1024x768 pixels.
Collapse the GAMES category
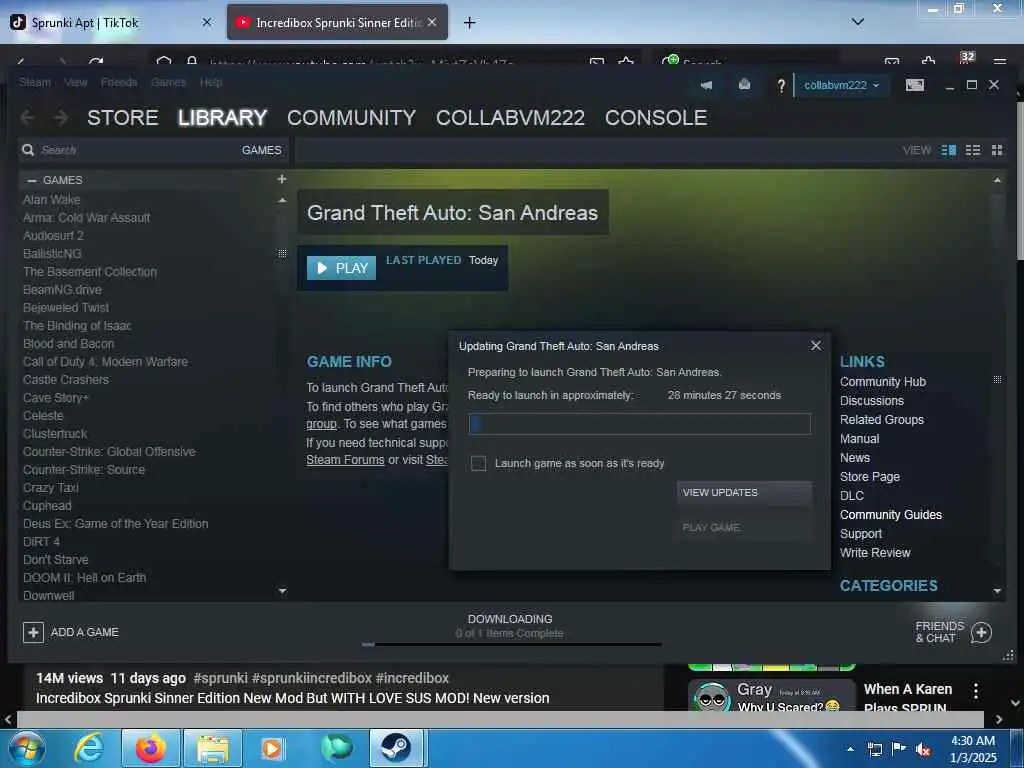(31, 180)
